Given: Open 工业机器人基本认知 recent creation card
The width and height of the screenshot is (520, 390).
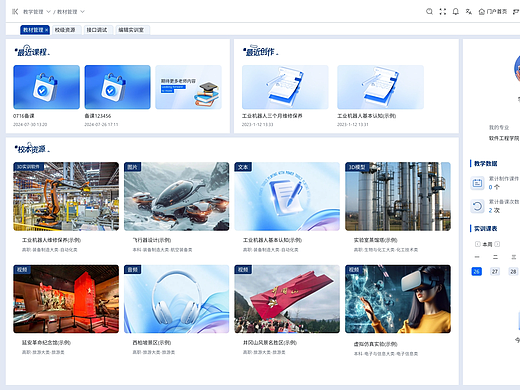Looking at the screenshot, I should pyautogui.click(x=380, y=87).
